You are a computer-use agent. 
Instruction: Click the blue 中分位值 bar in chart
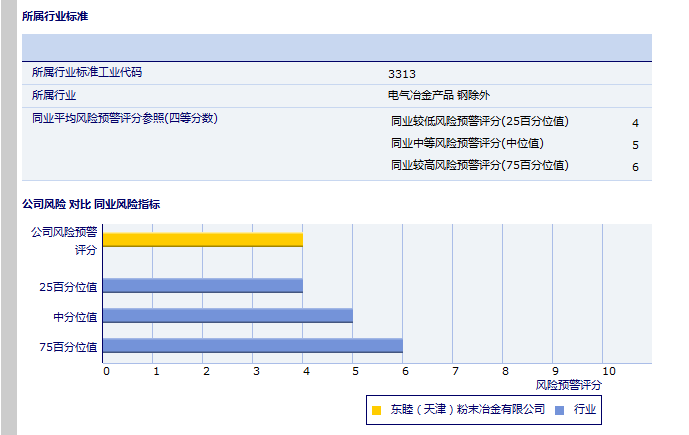point(227,316)
